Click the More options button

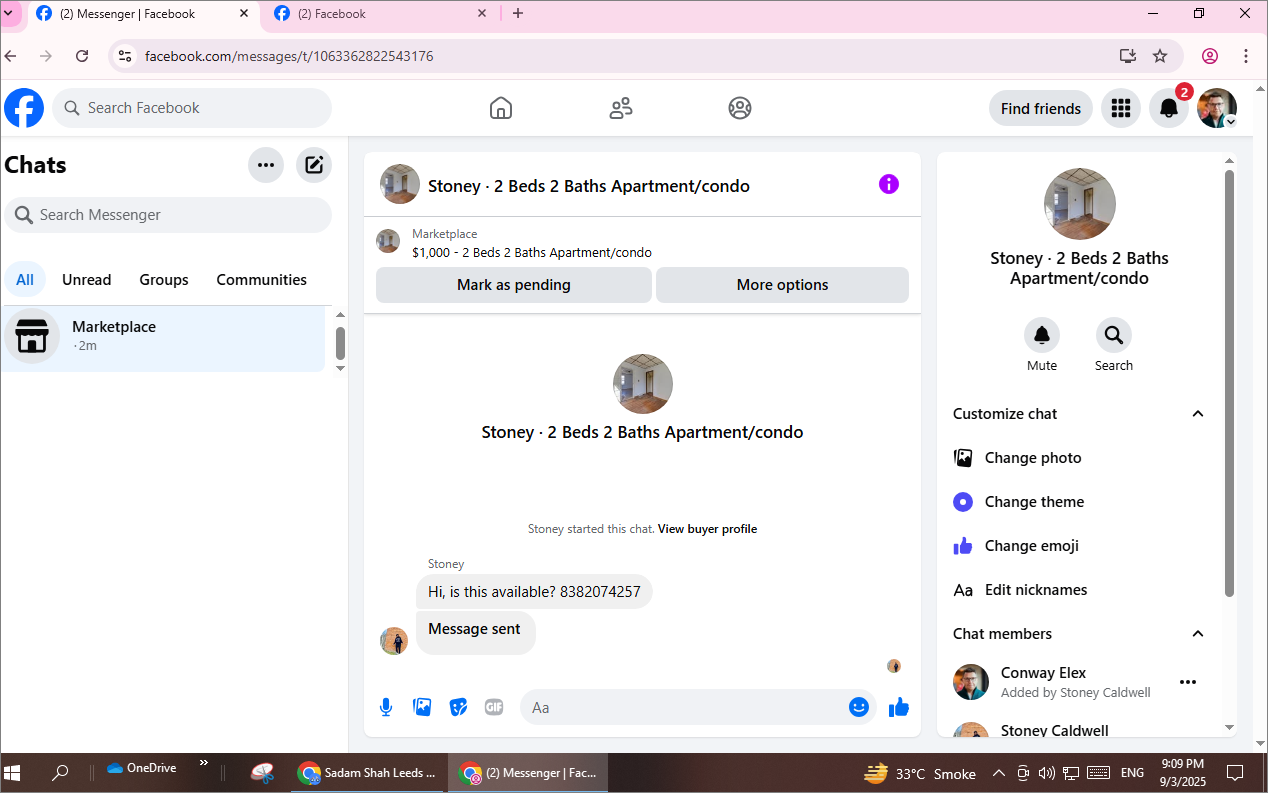coord(782,285)
